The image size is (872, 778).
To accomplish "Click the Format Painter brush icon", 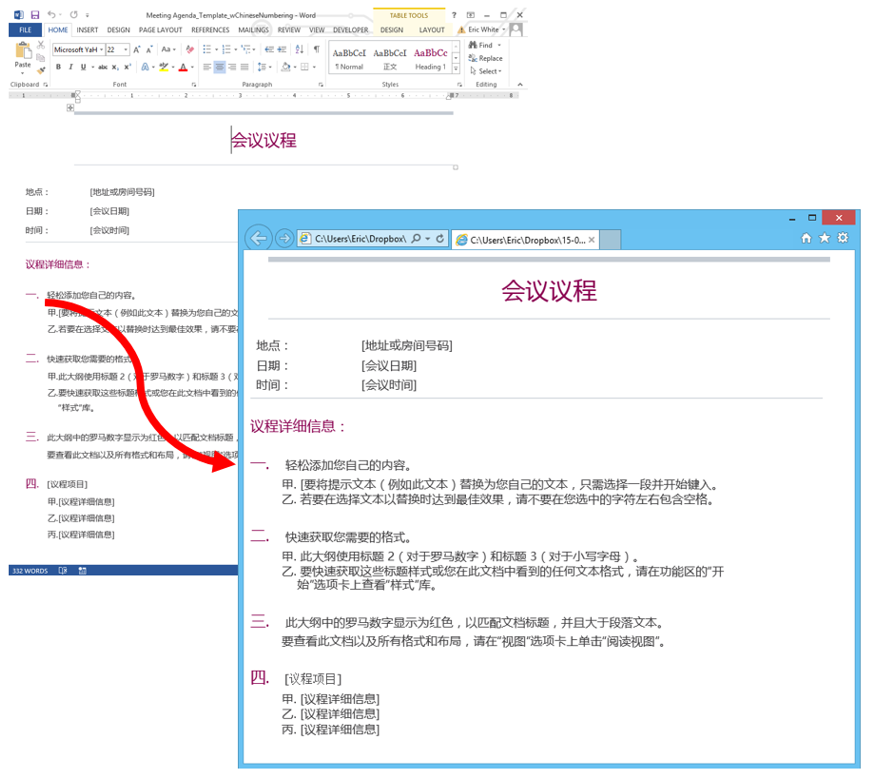I will (41, 70).
